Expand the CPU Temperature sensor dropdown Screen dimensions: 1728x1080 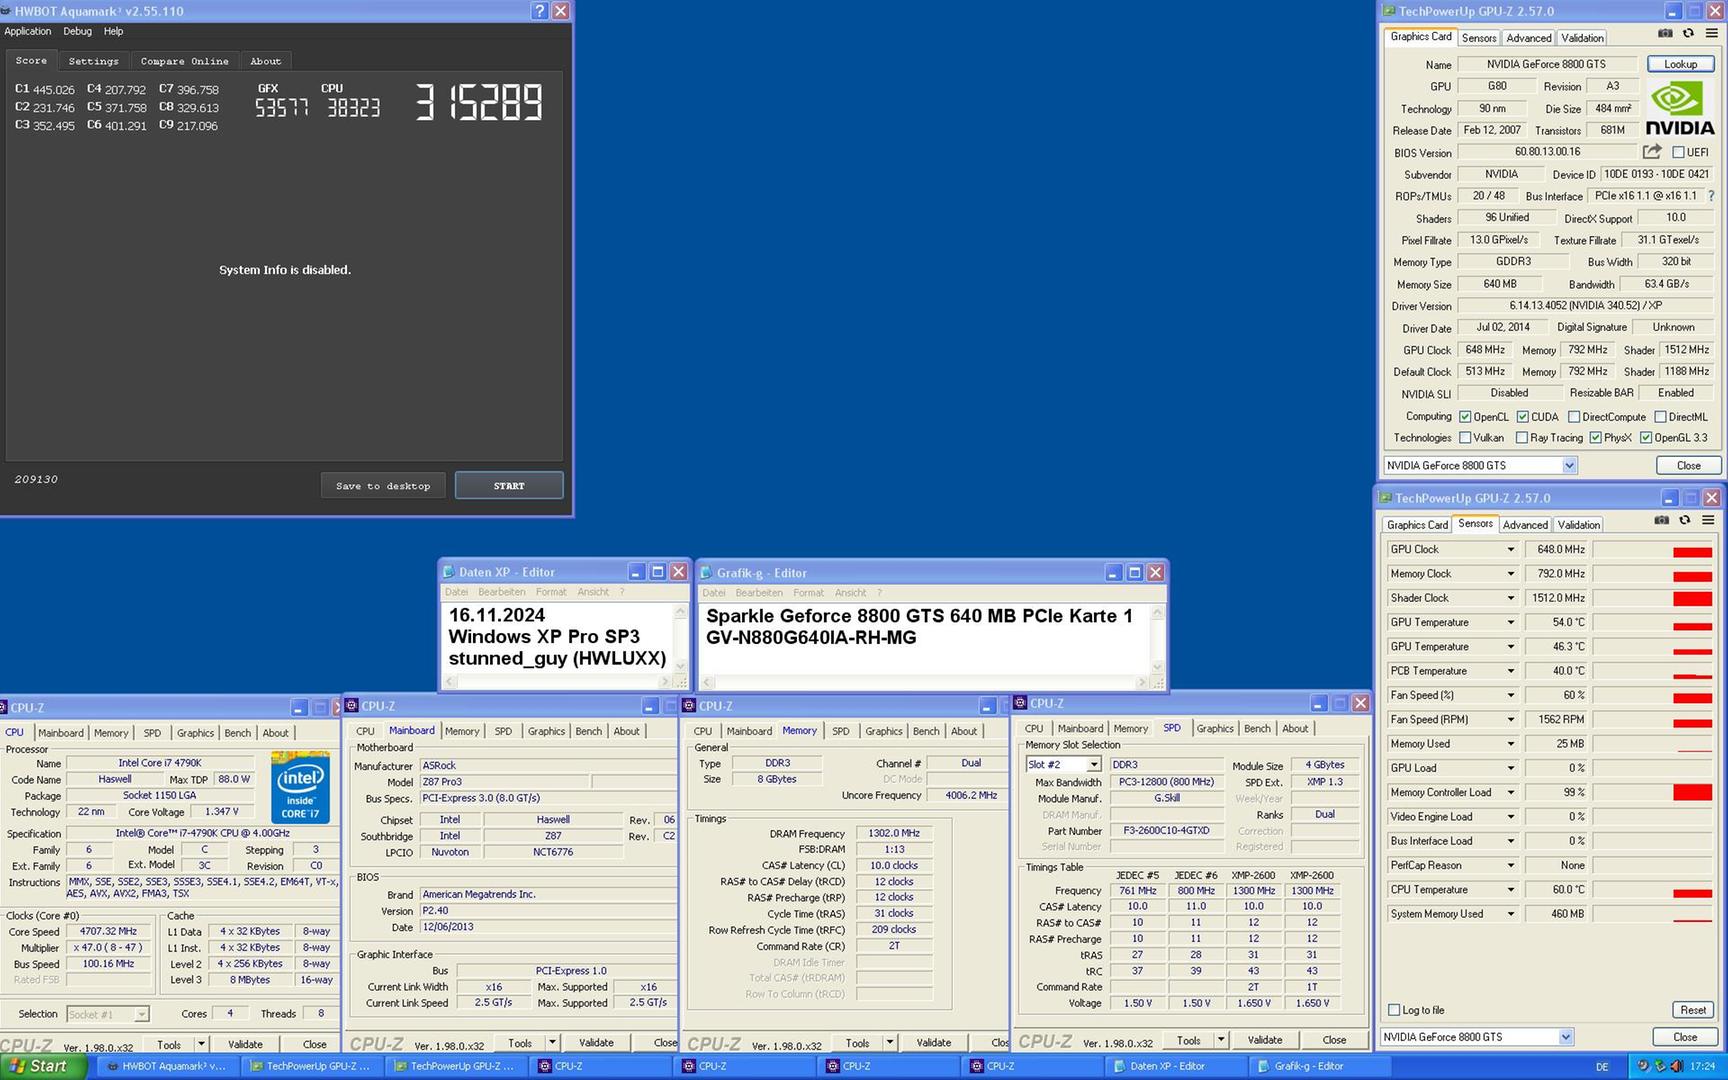[x=1510, y=889]
